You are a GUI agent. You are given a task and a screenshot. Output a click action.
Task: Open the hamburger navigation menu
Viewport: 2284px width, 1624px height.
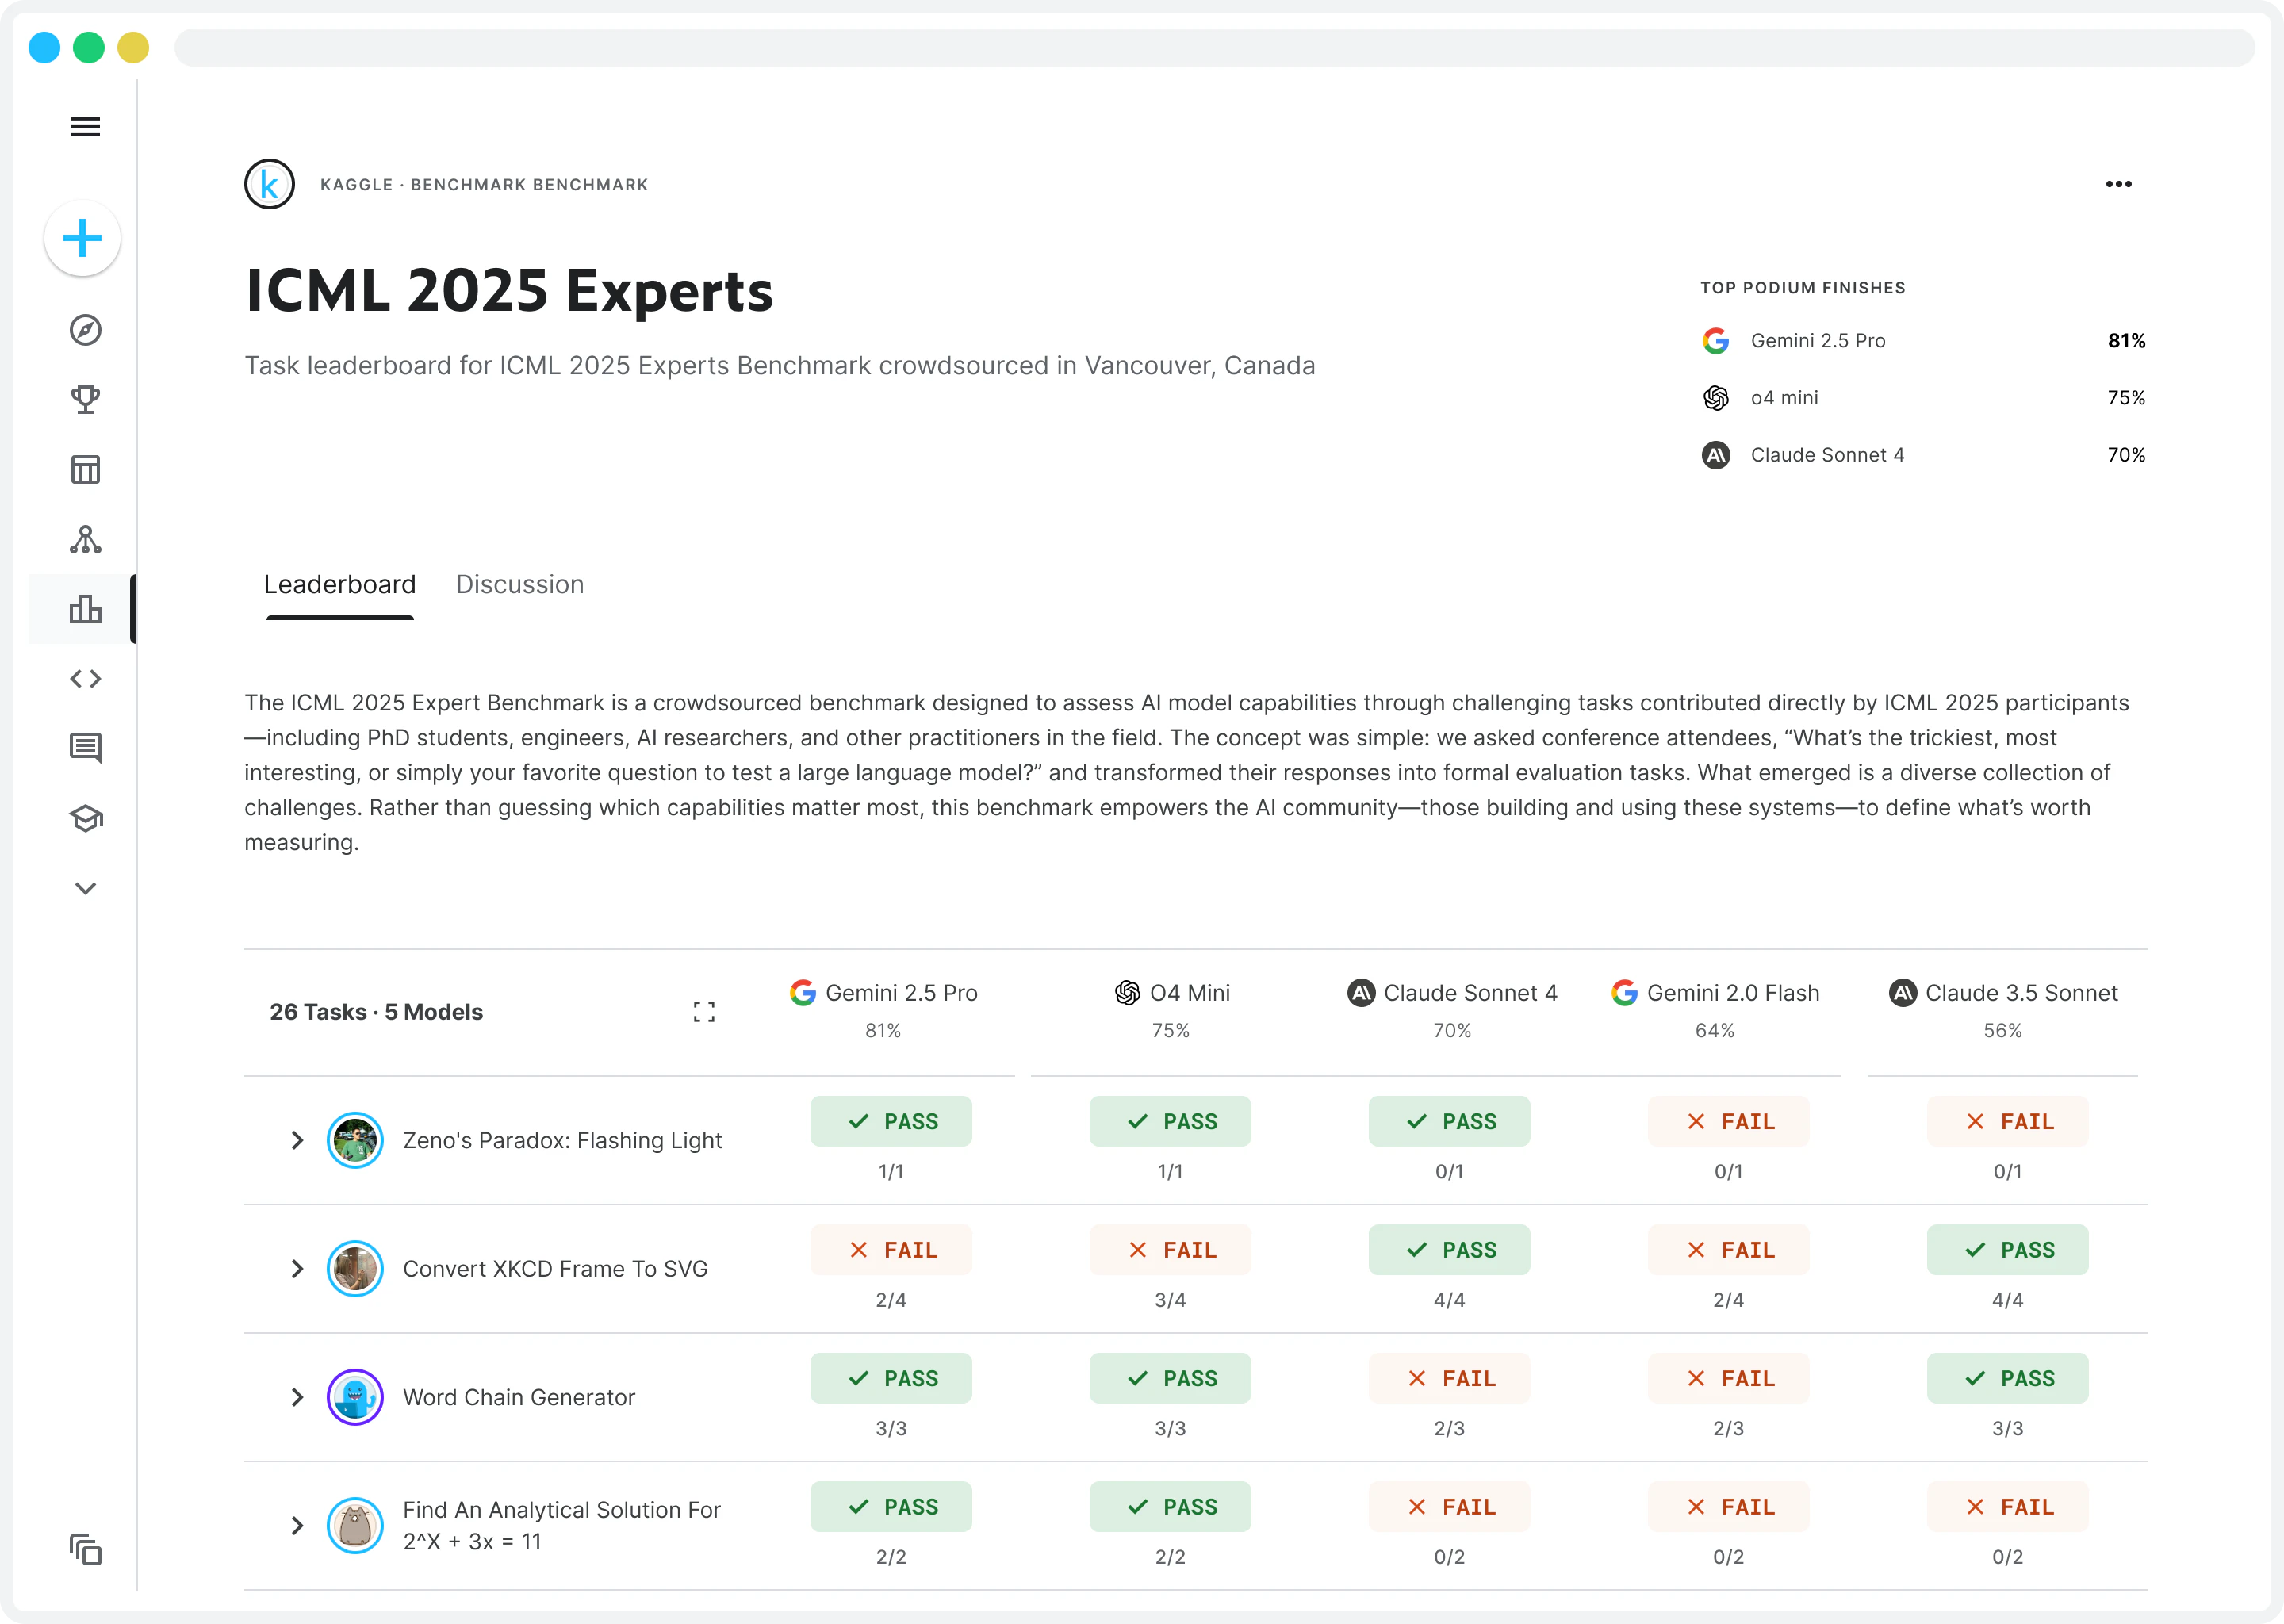click(85, 127)
